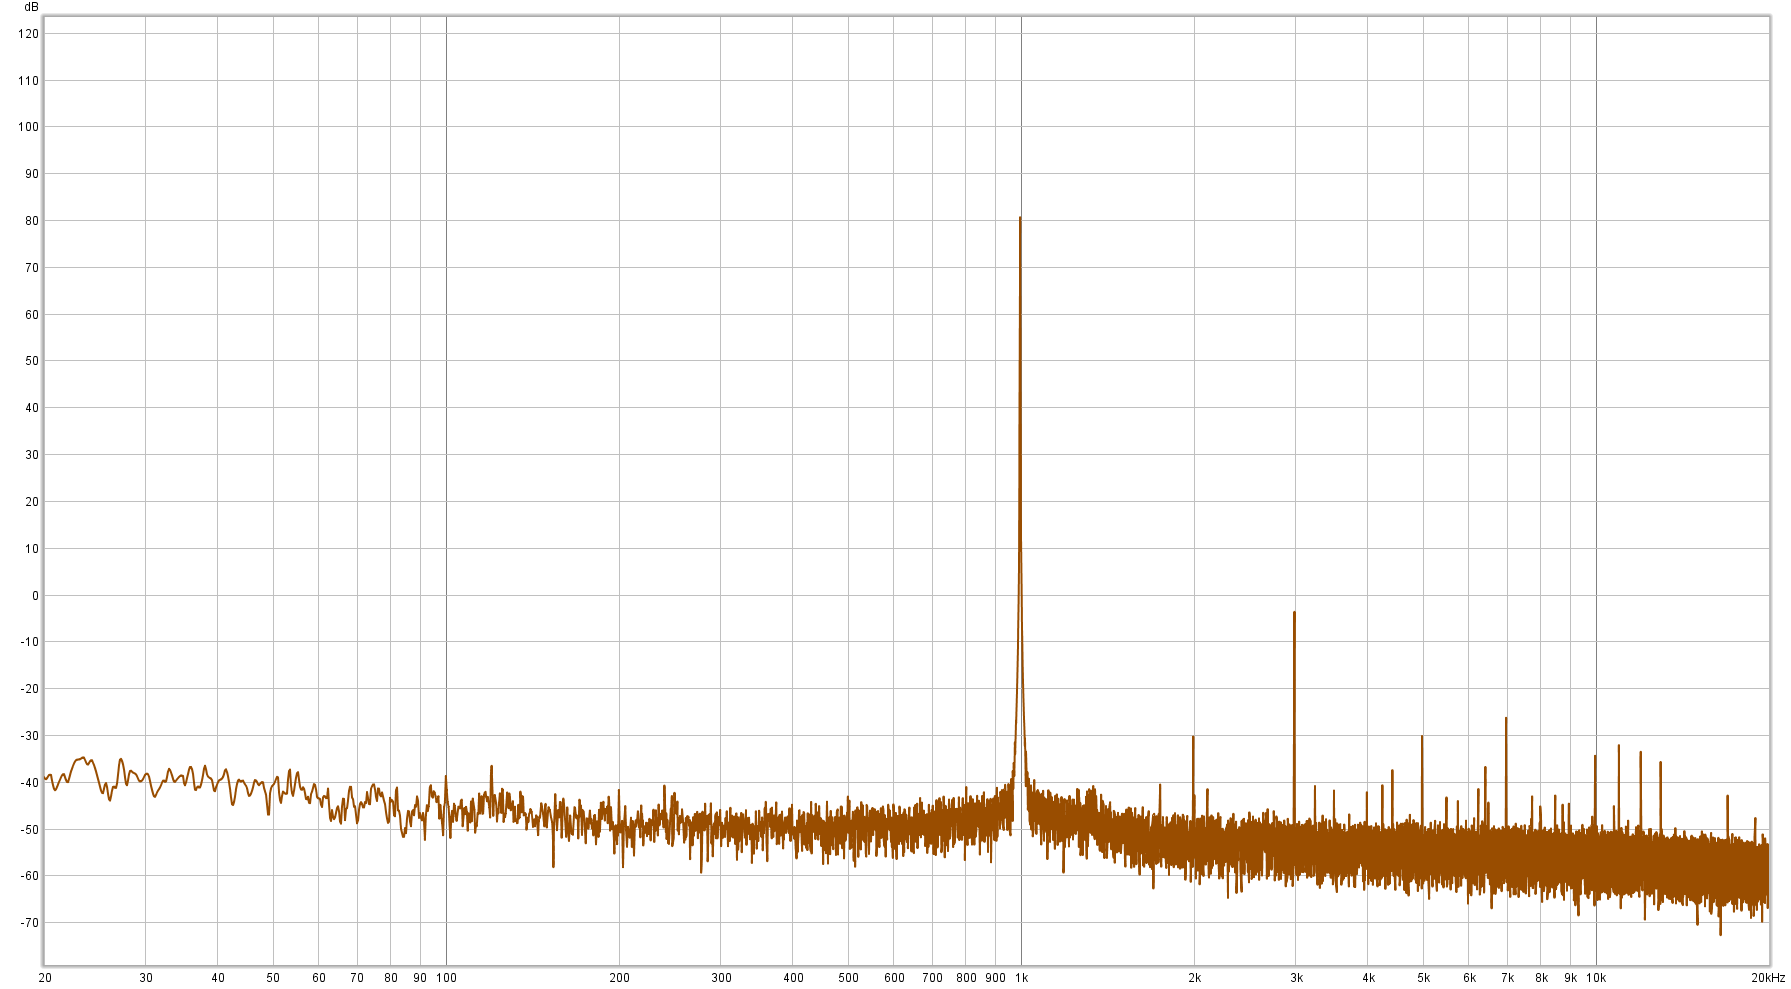1791x989 pixels.
Task: Click the -30 value on the dB axis
Action: 30,736
